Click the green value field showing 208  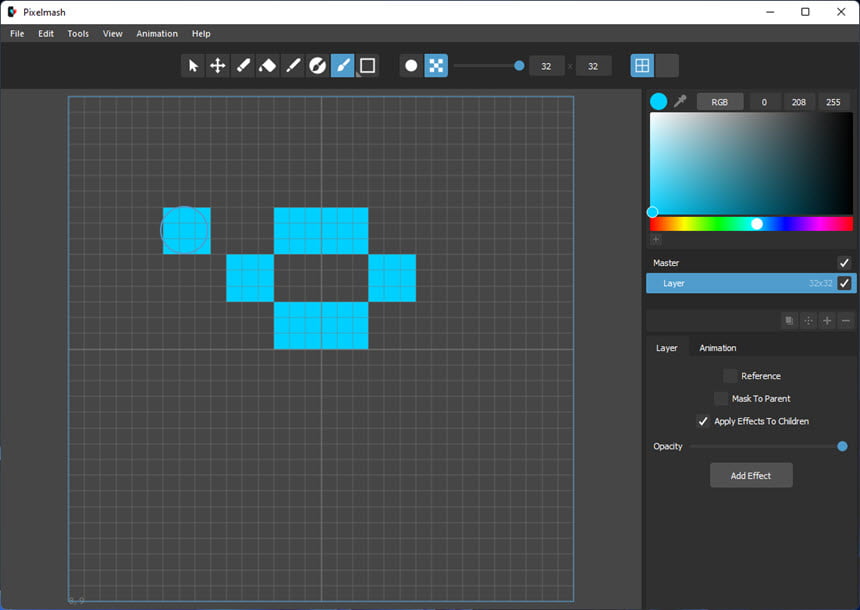click(799, 102)
